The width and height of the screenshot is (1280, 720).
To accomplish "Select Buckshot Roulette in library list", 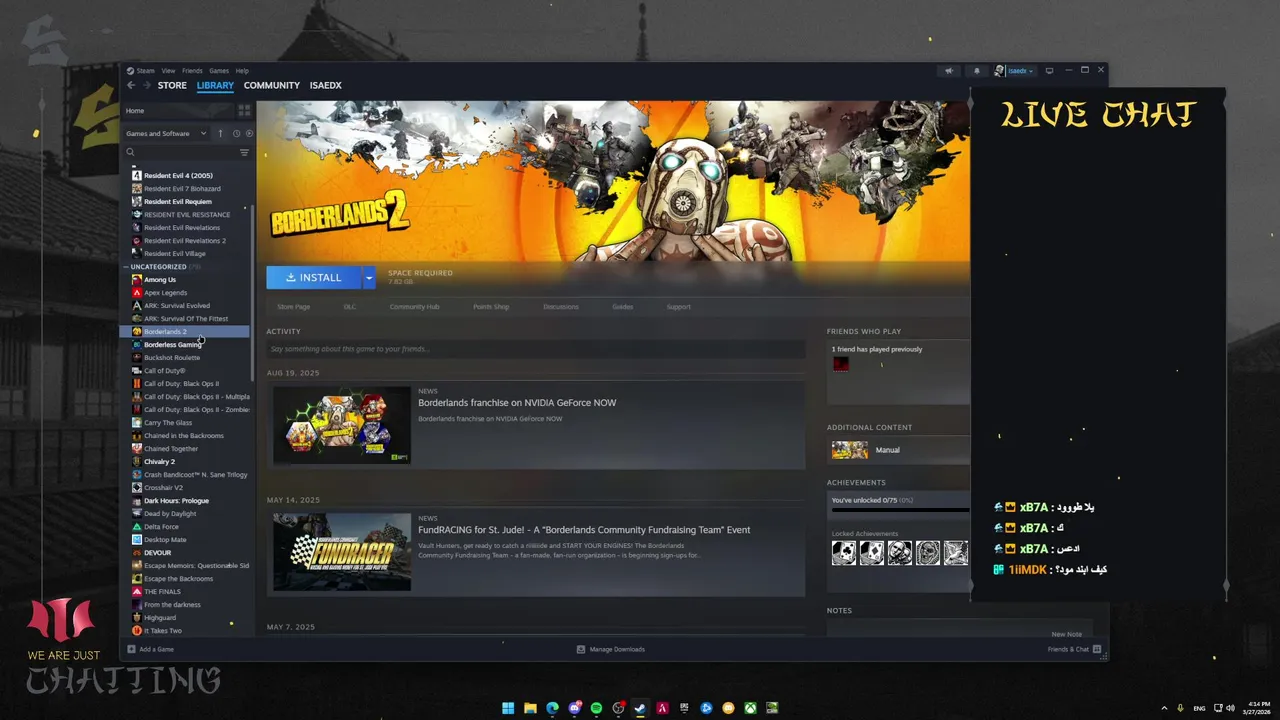I will pyautogui.click(x=172, y=358).
